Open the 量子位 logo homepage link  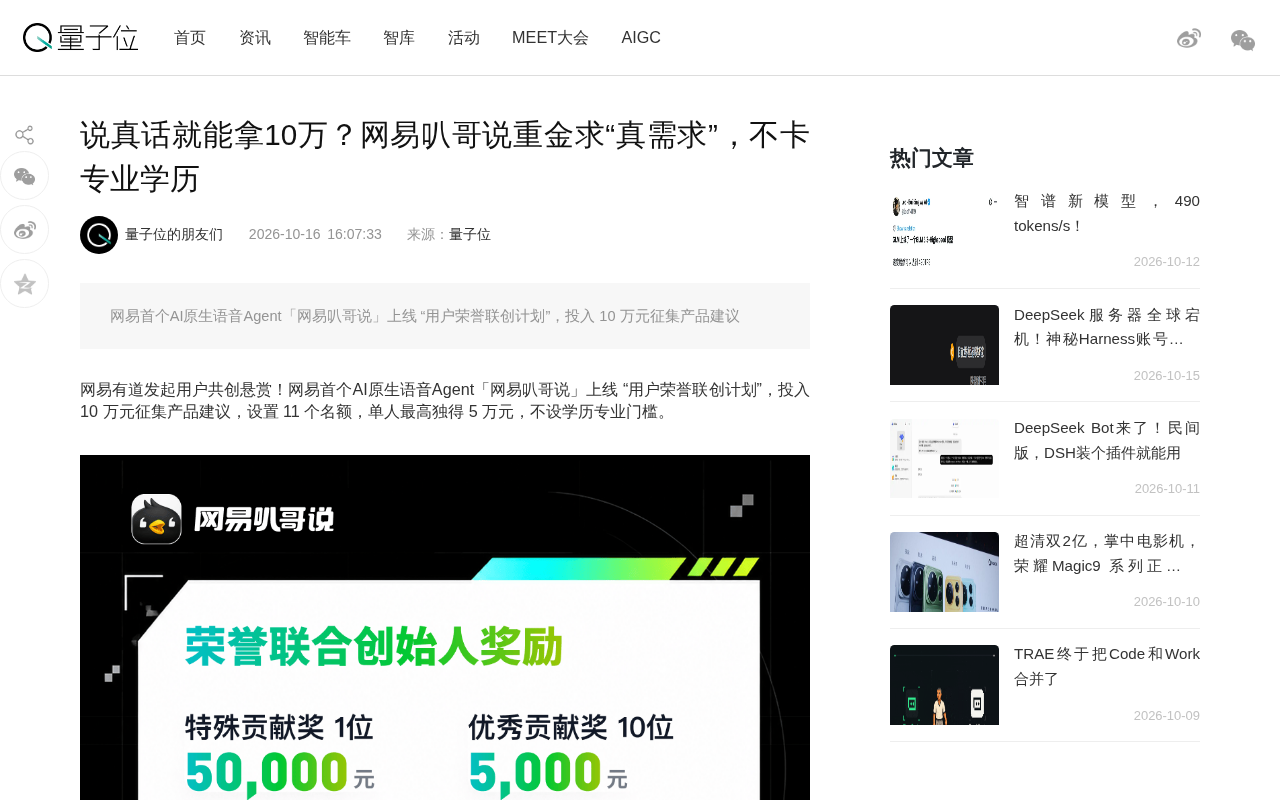80,38
